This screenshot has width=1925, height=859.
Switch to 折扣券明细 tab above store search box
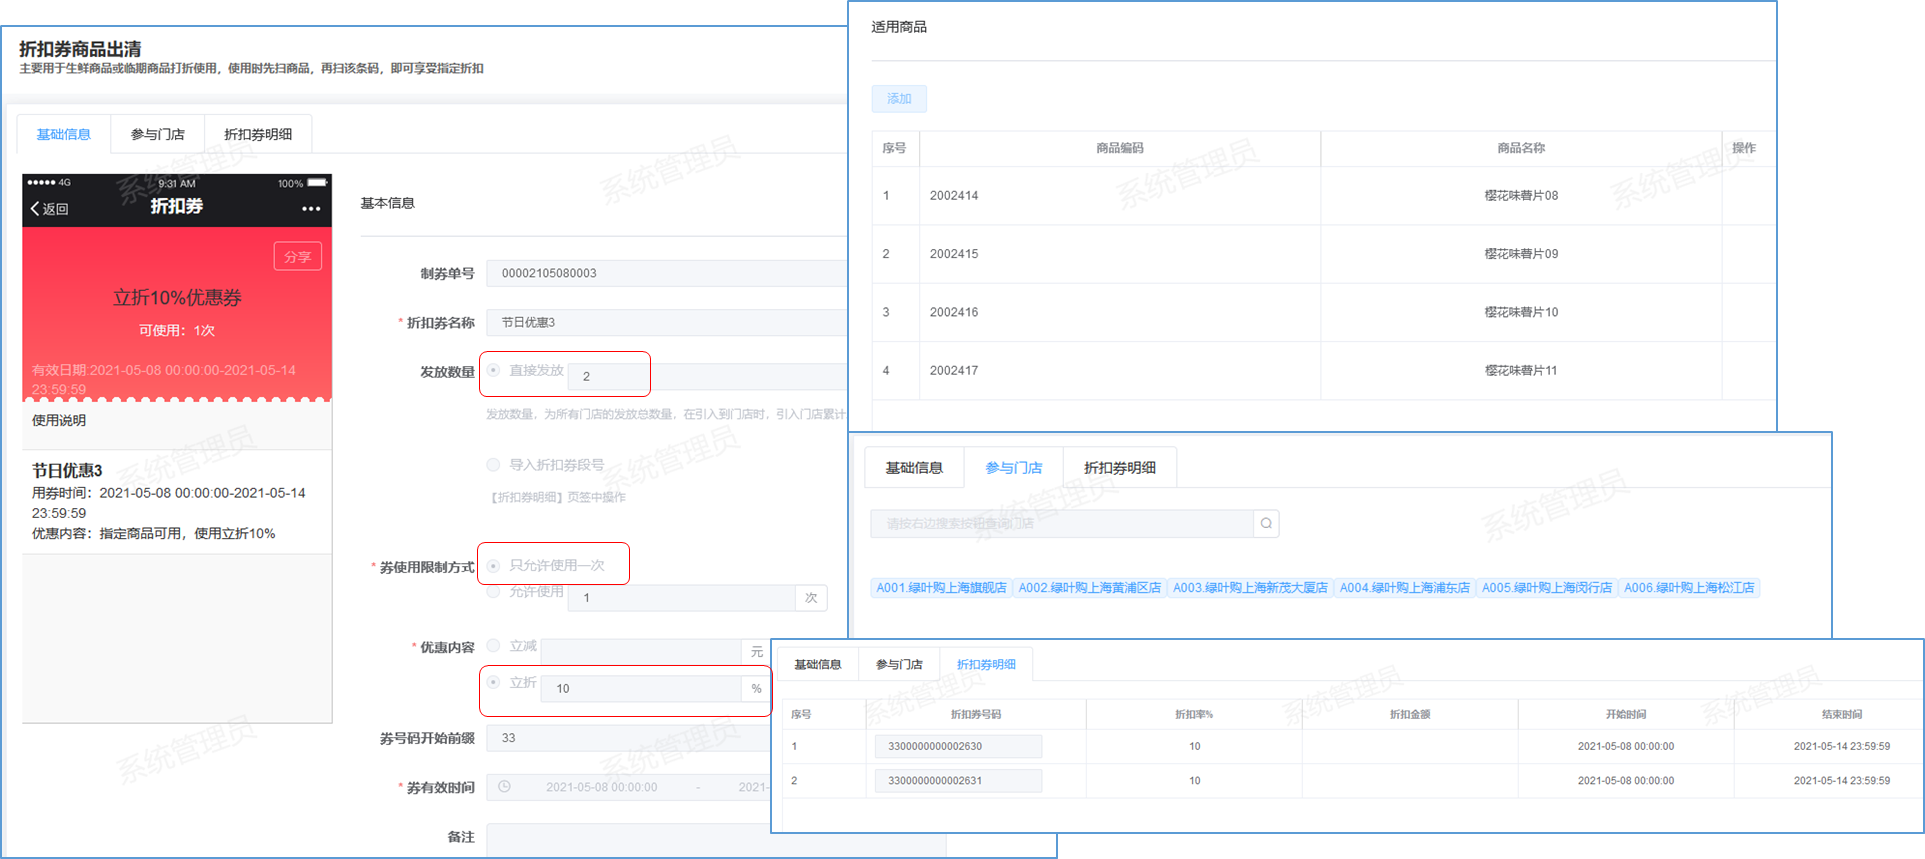(1120, 467)
